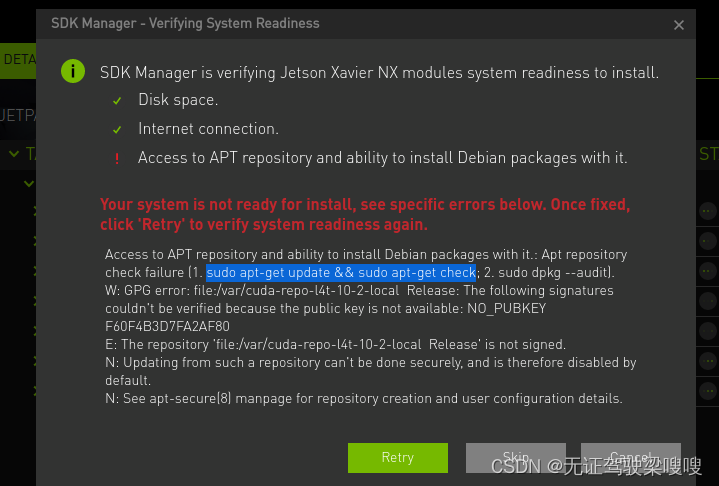Viewport: 719px width, 486px height.
Task: Click the check mark beside Internet connection
Action: point(117,130)
